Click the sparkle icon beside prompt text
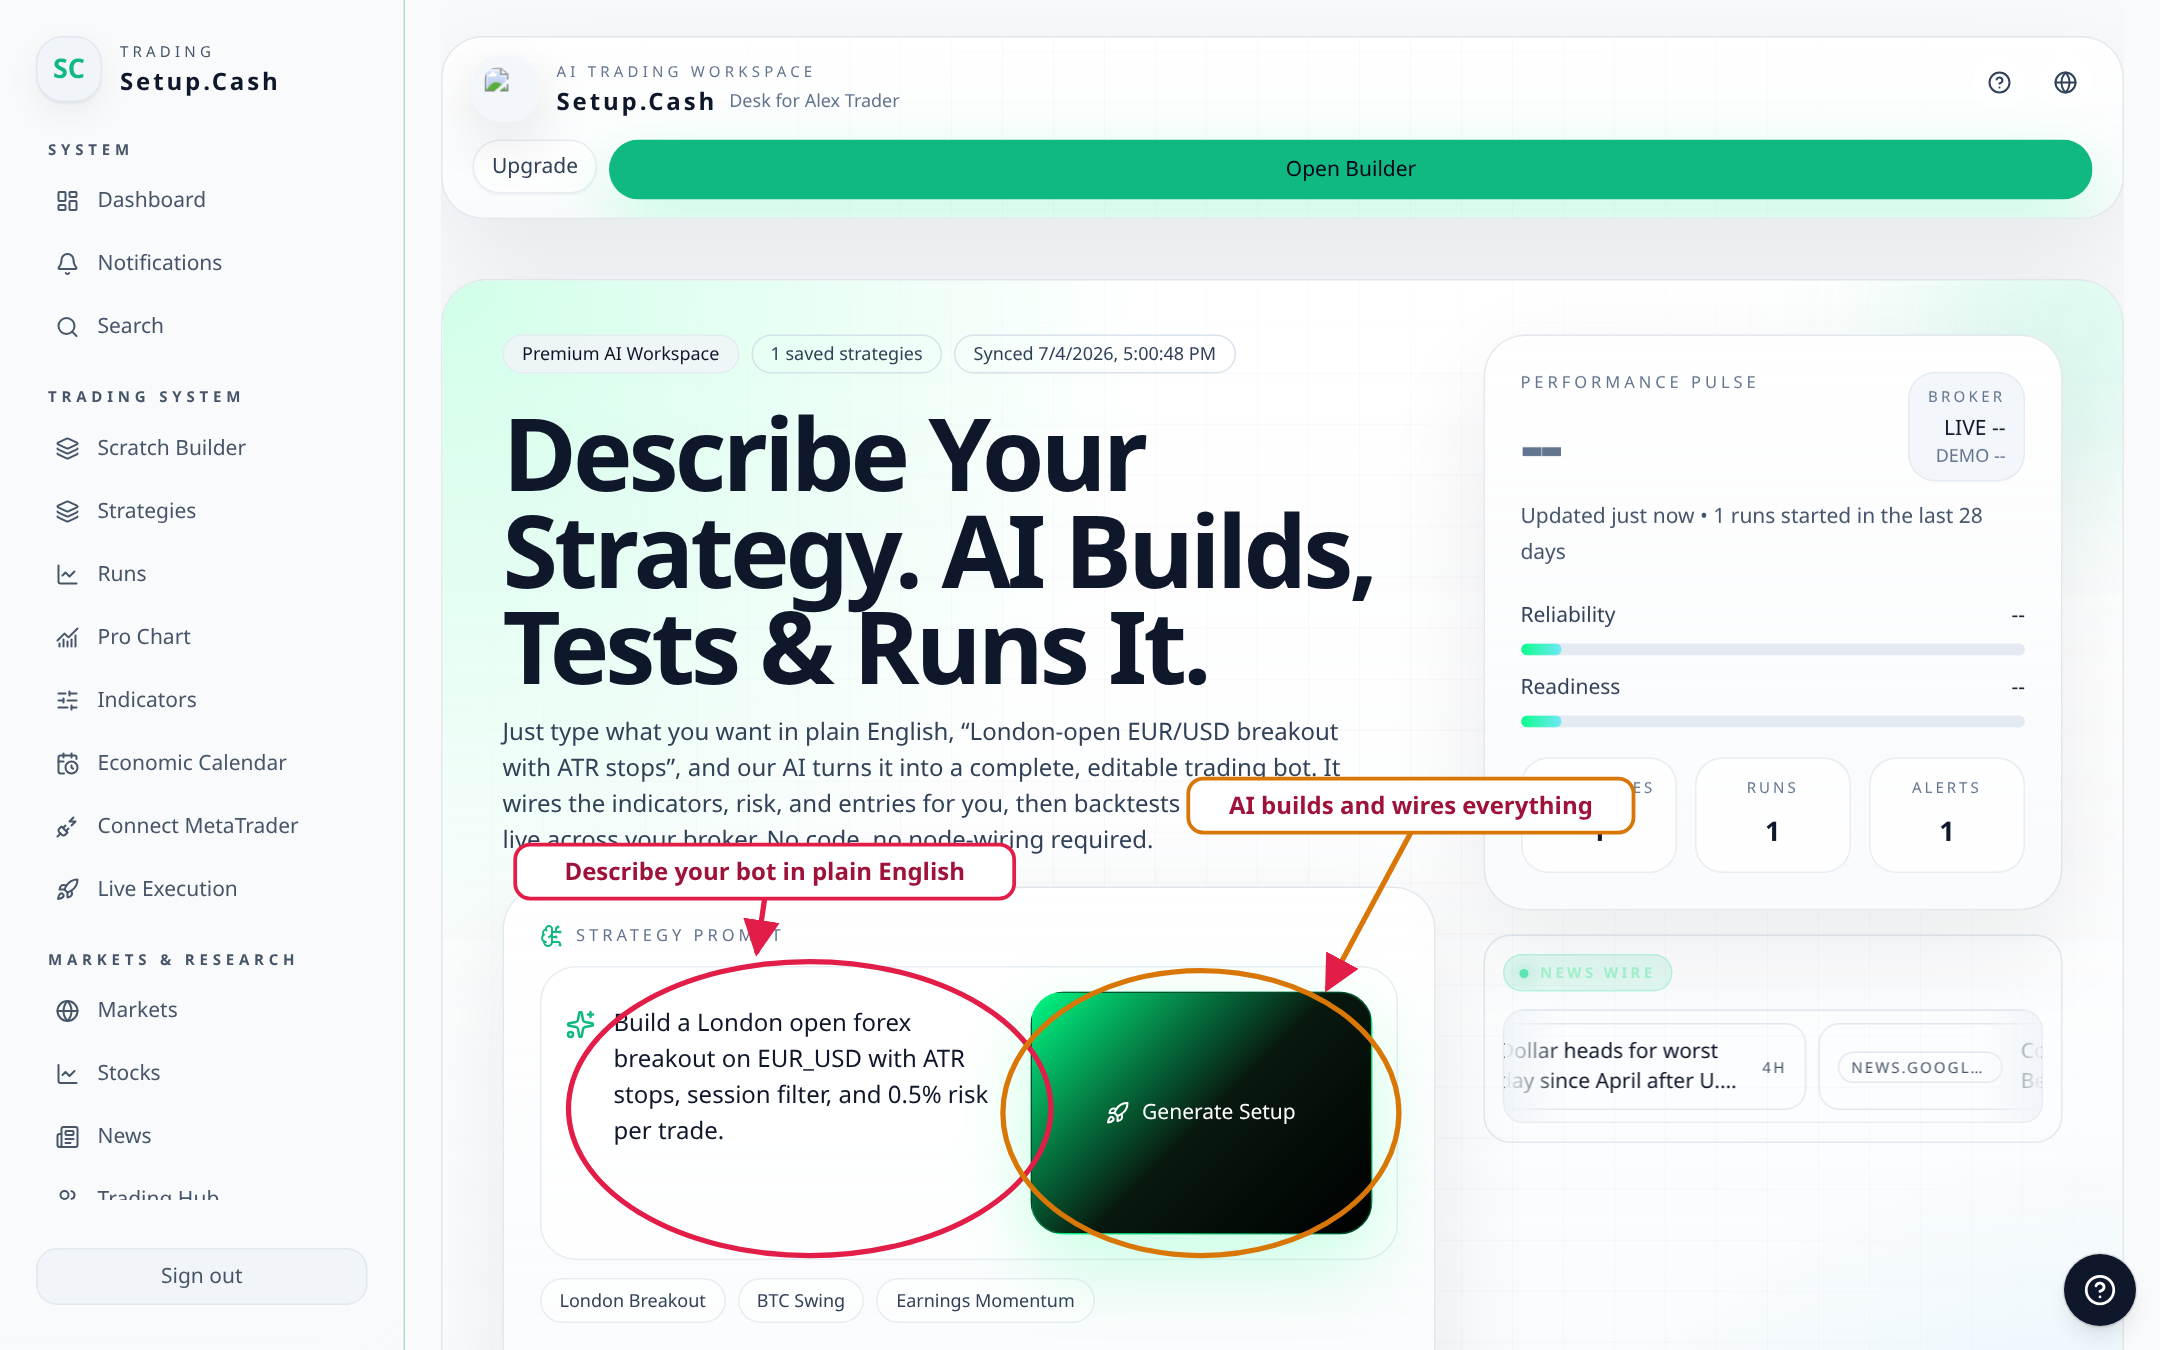This screenshot has width=2160, height=1350. (x=580, y=1025)
